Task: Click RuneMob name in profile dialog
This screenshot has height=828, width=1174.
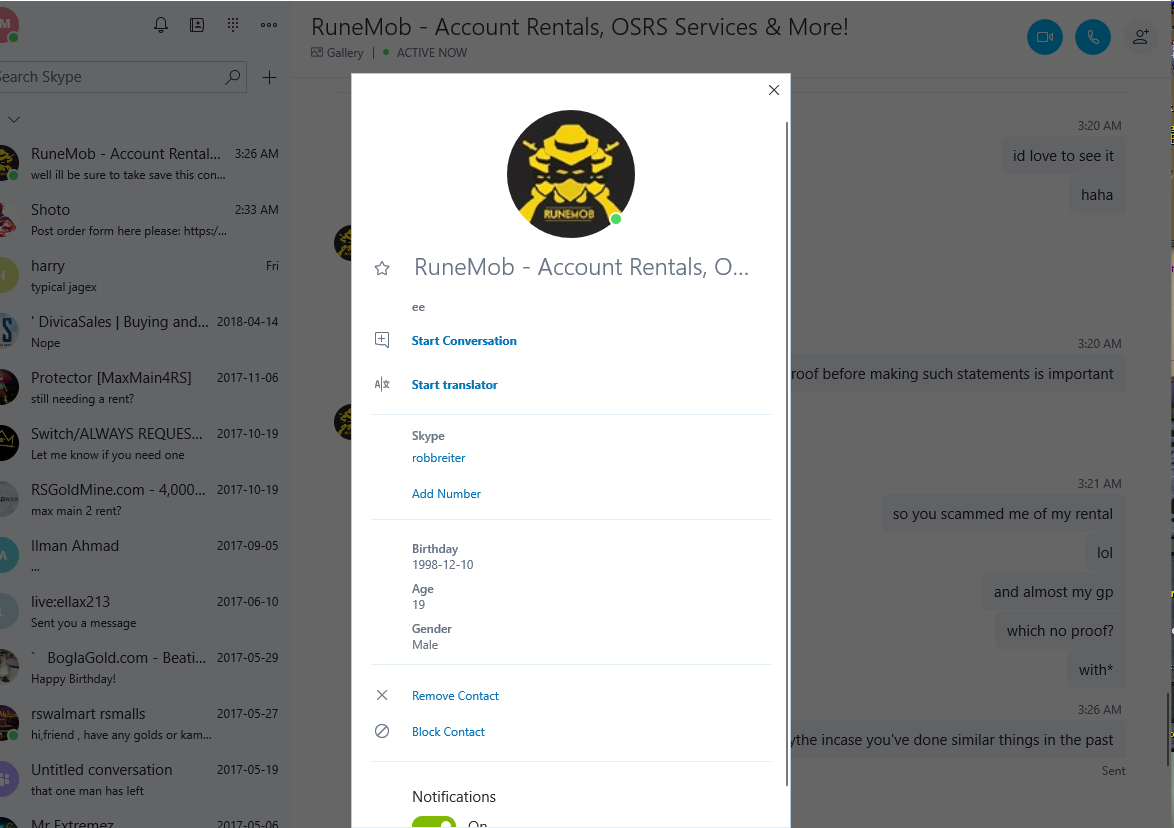Action: 581,267
